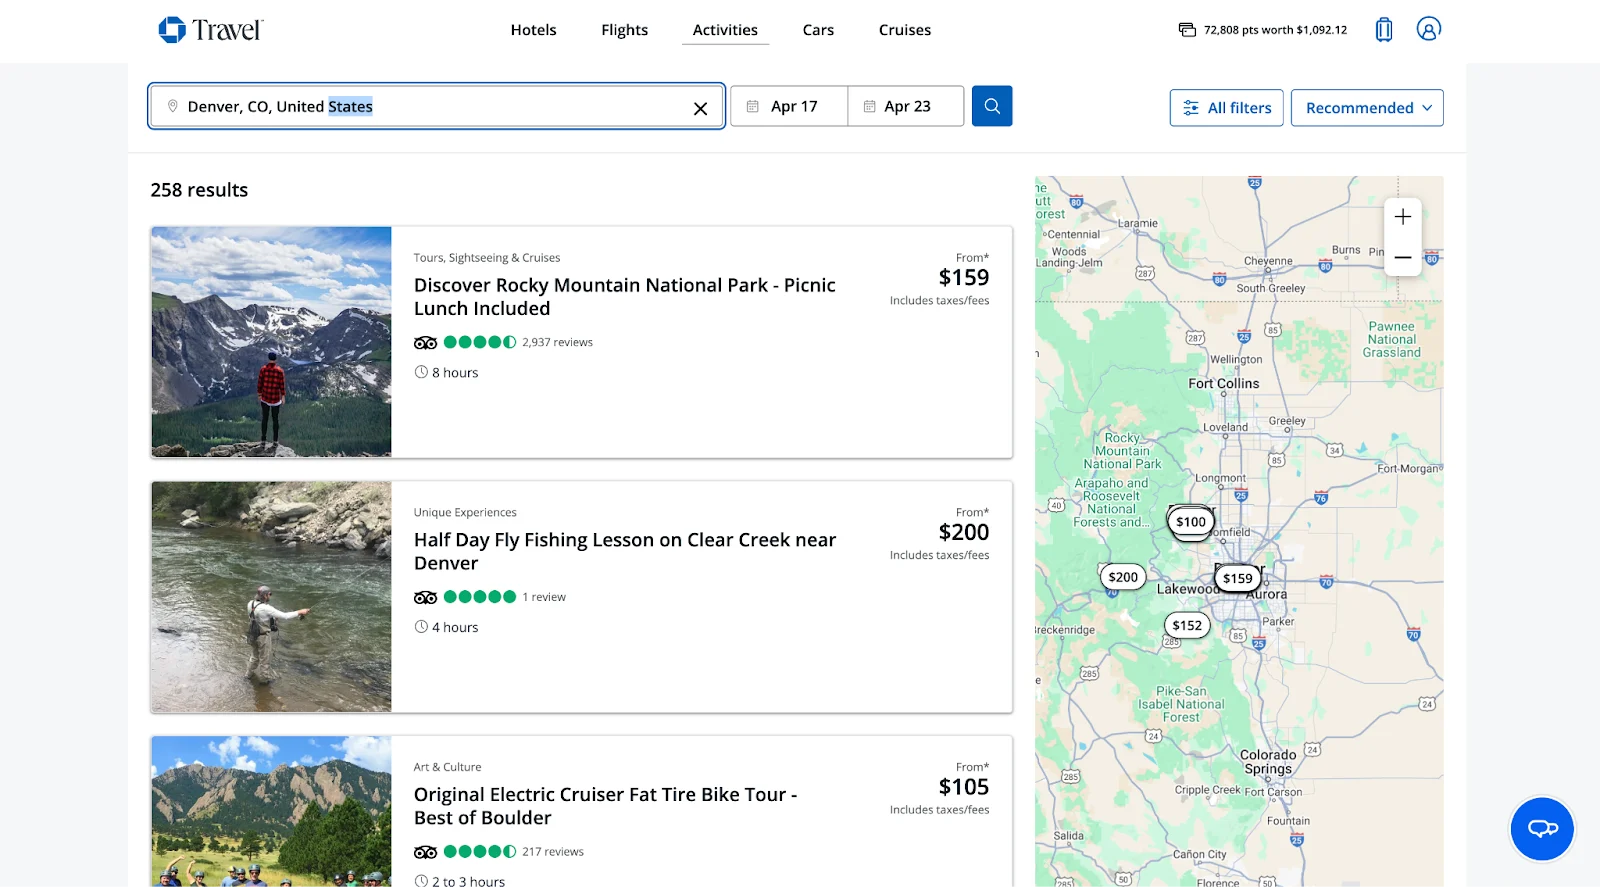This screenshot has width=1600, height=887.
Task: Click Colorado Springs label on the map
Action: (1268, 762)
